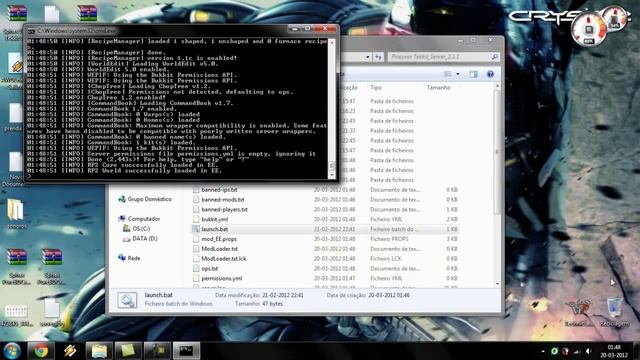This screenshot has height=360, width=640.
Task: Select the Novo Documento desktop file
Action: (15, 170)
